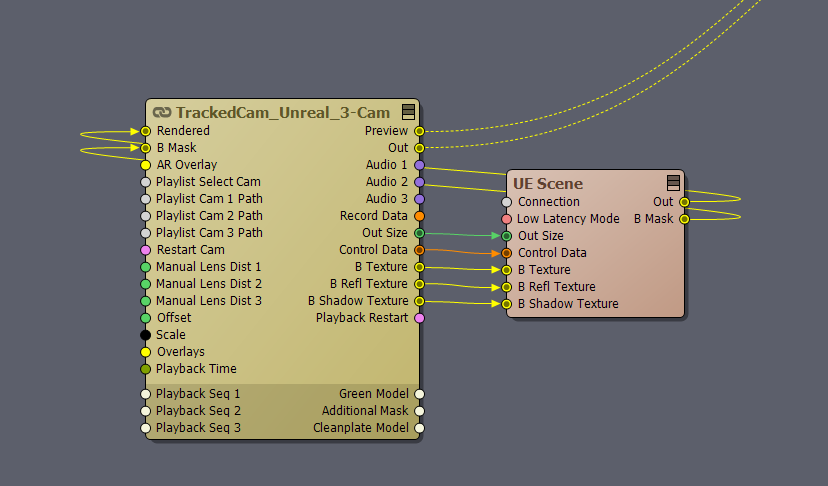Click the Green Model output pin
Screen dimensions: 828x486
pyautogui.click(x=419, y=394)
